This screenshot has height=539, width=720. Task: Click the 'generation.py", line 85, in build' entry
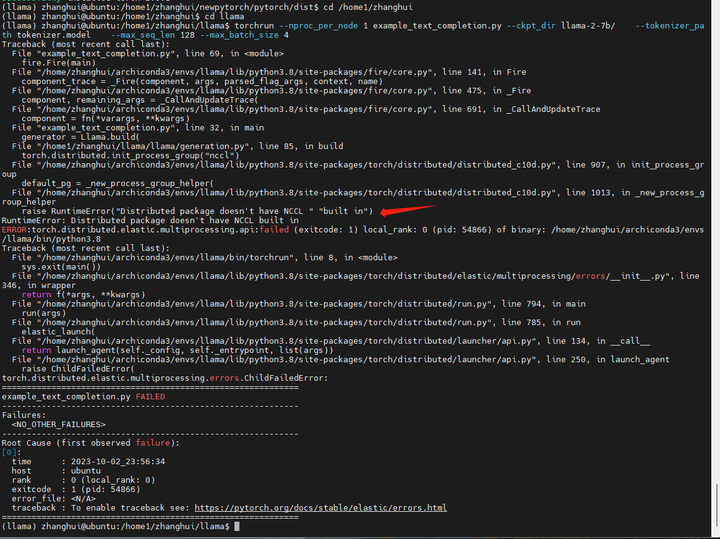pos(177,146)
